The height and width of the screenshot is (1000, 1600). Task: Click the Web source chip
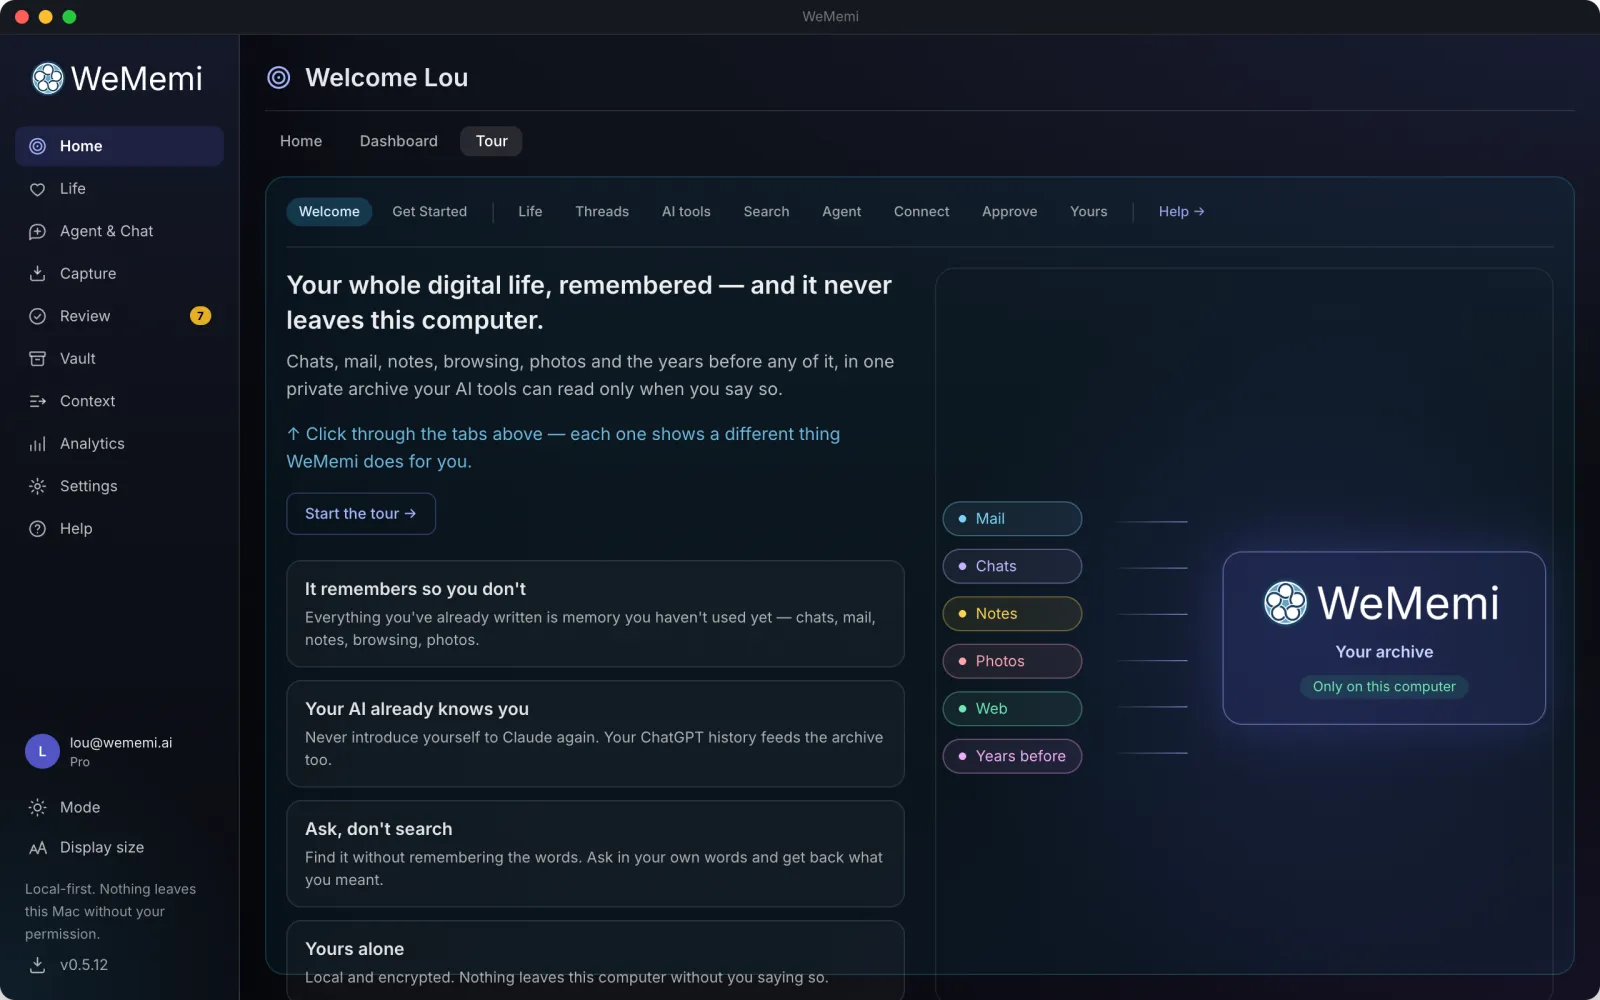1012,709
